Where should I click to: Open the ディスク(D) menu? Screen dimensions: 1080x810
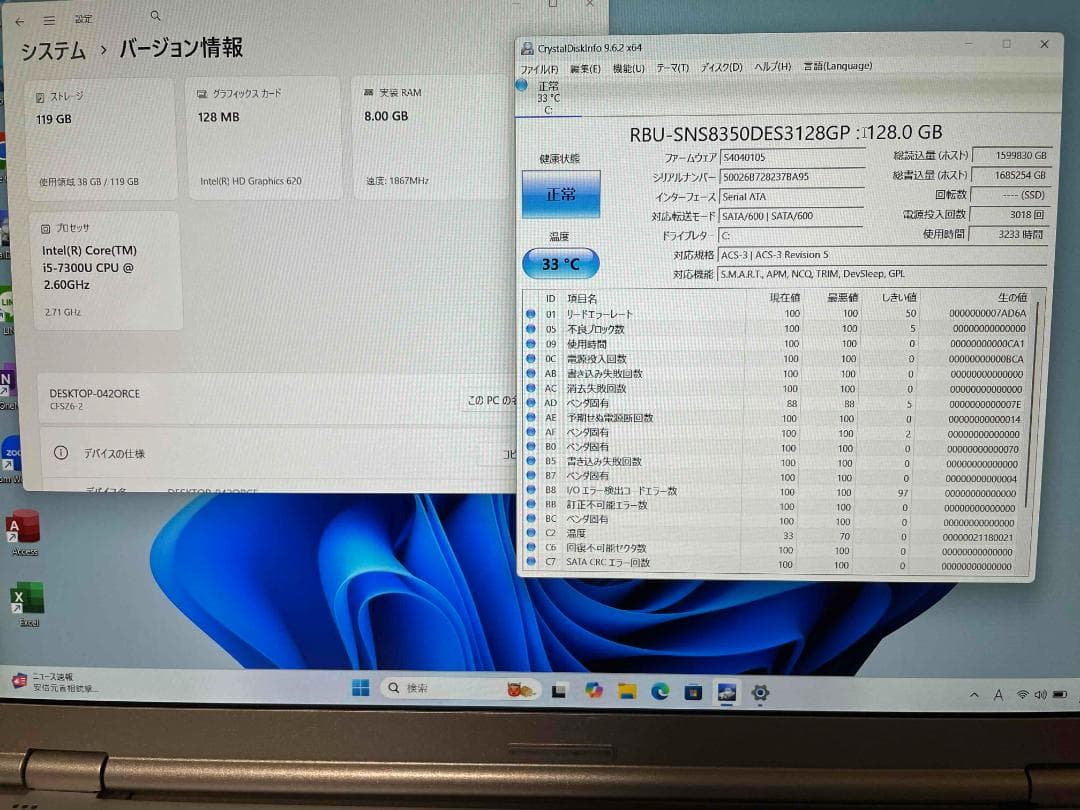tap(725, 66)
